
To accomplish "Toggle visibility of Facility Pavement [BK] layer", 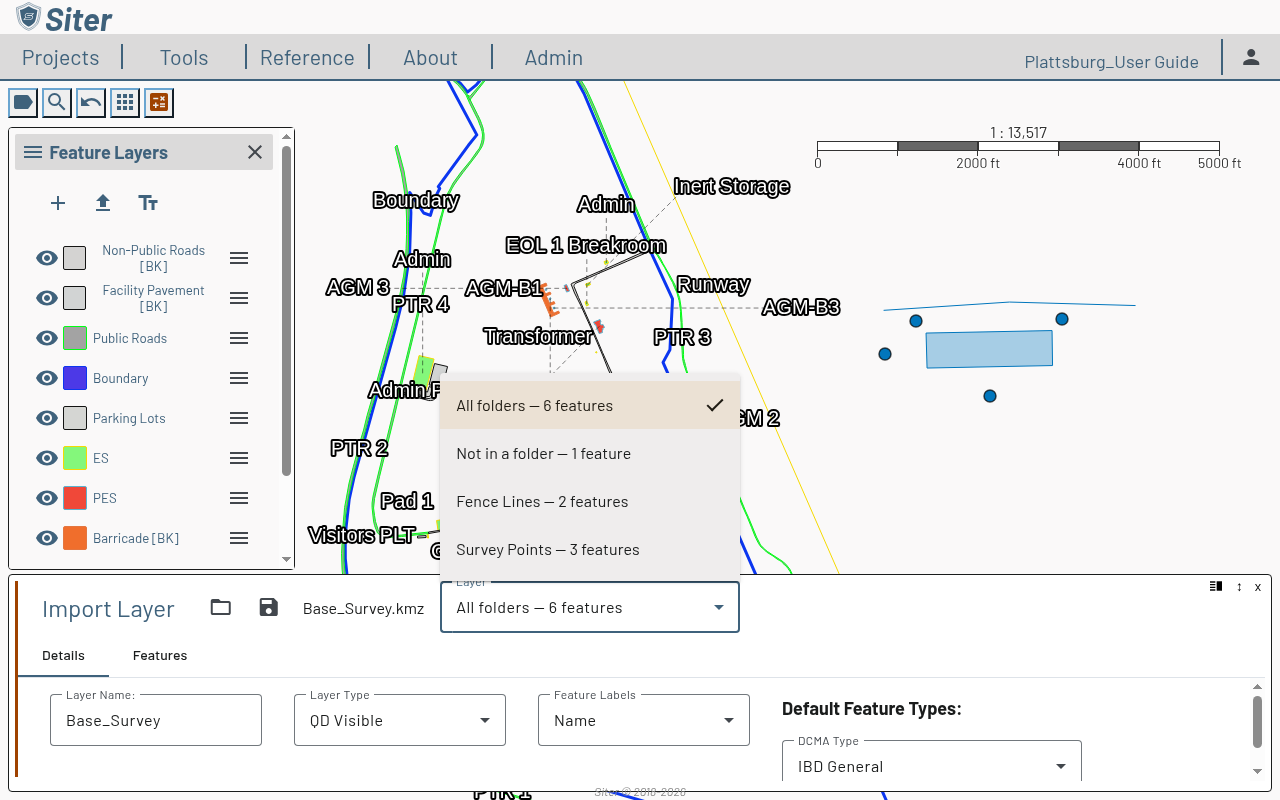I will coord(46,298).
